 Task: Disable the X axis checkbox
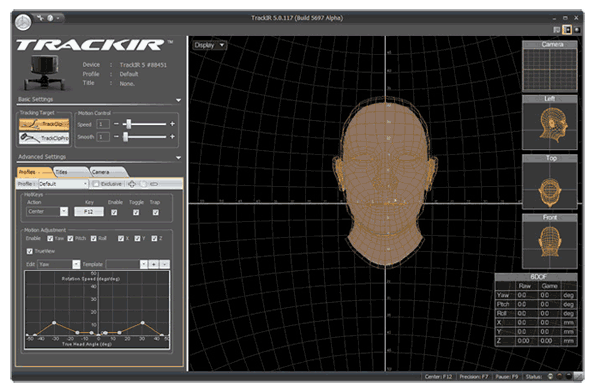click(121, 238)
